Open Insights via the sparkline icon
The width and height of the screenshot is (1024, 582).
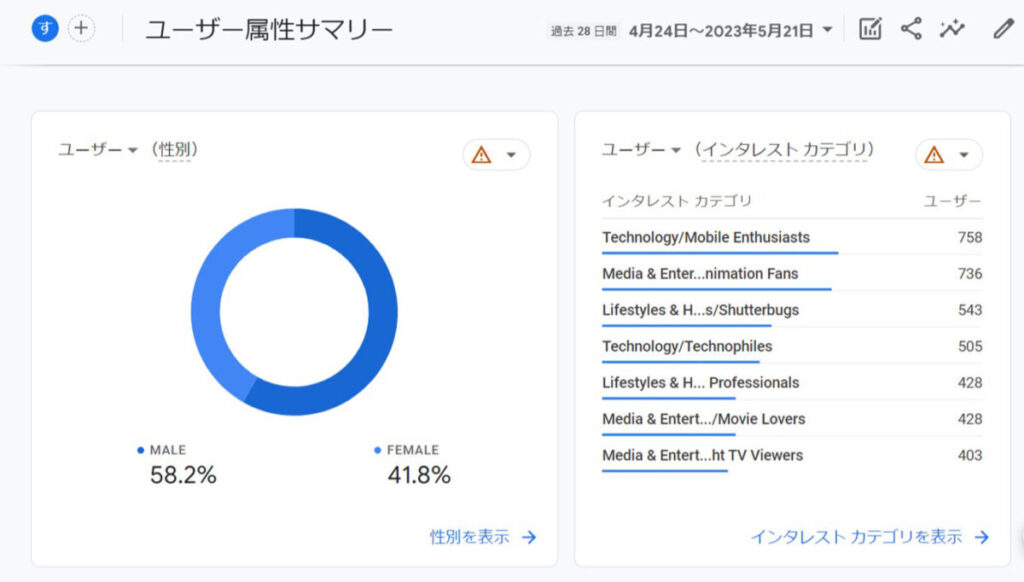coord(952,29)
